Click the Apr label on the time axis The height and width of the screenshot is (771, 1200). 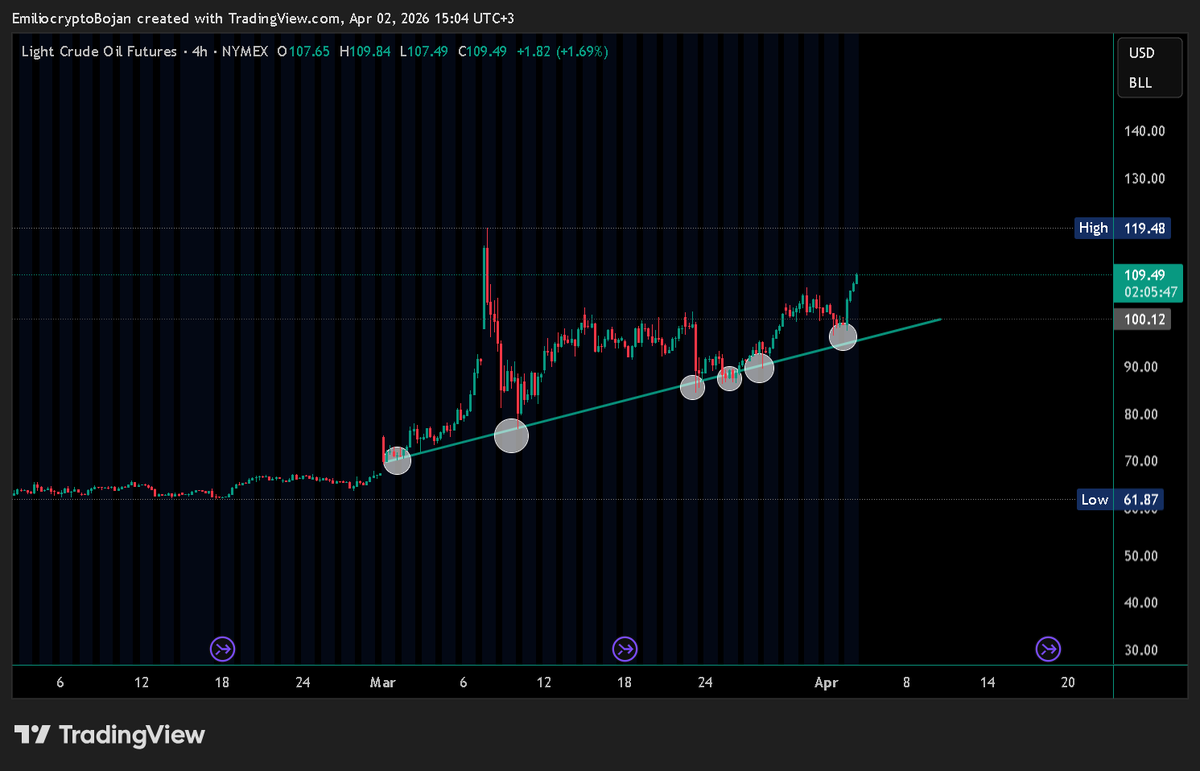(x=825, y=682)
